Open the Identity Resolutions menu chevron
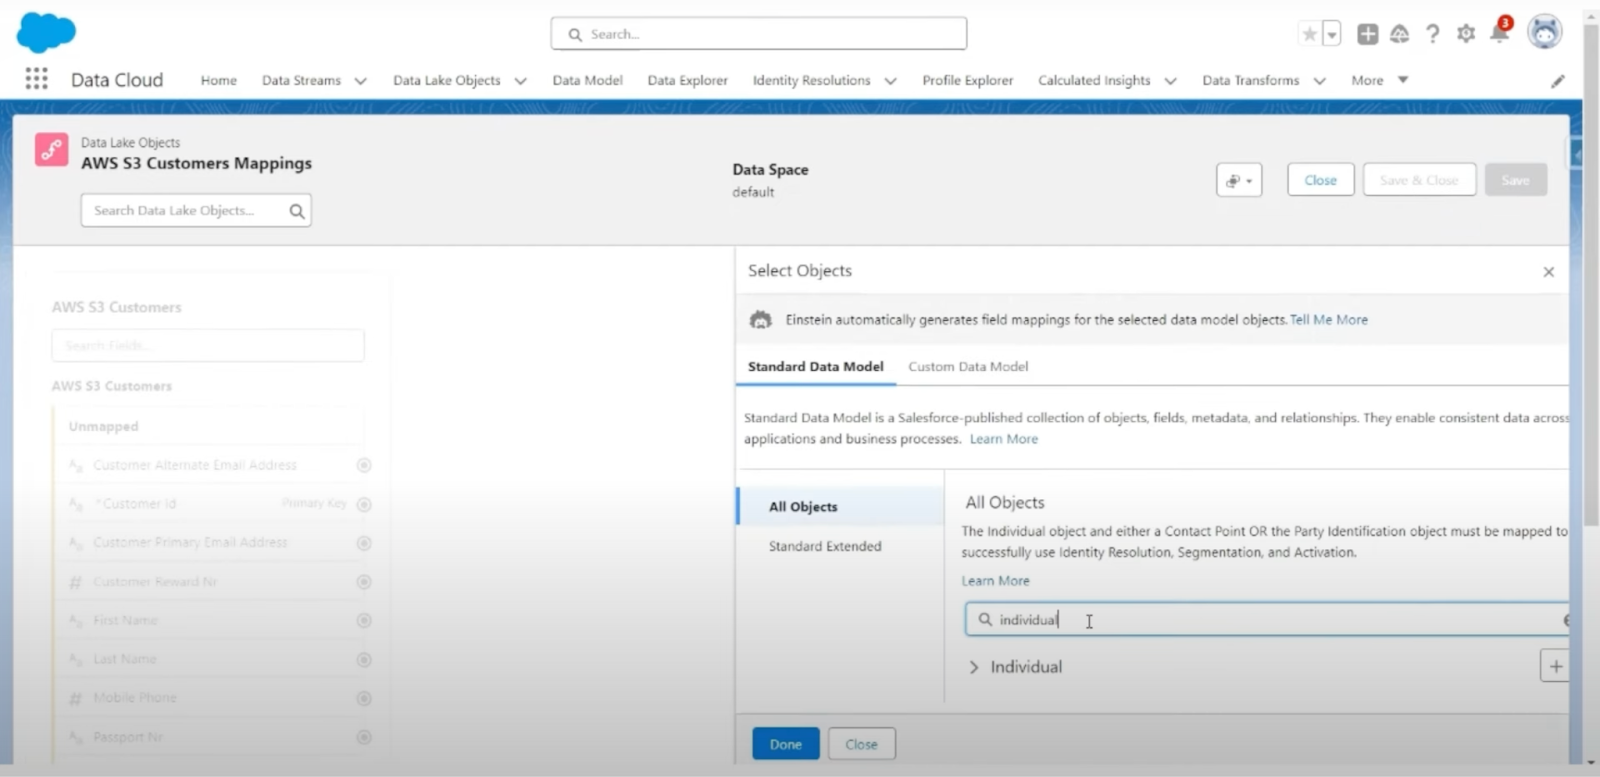 pyautogui.click(x=891, y=81)
